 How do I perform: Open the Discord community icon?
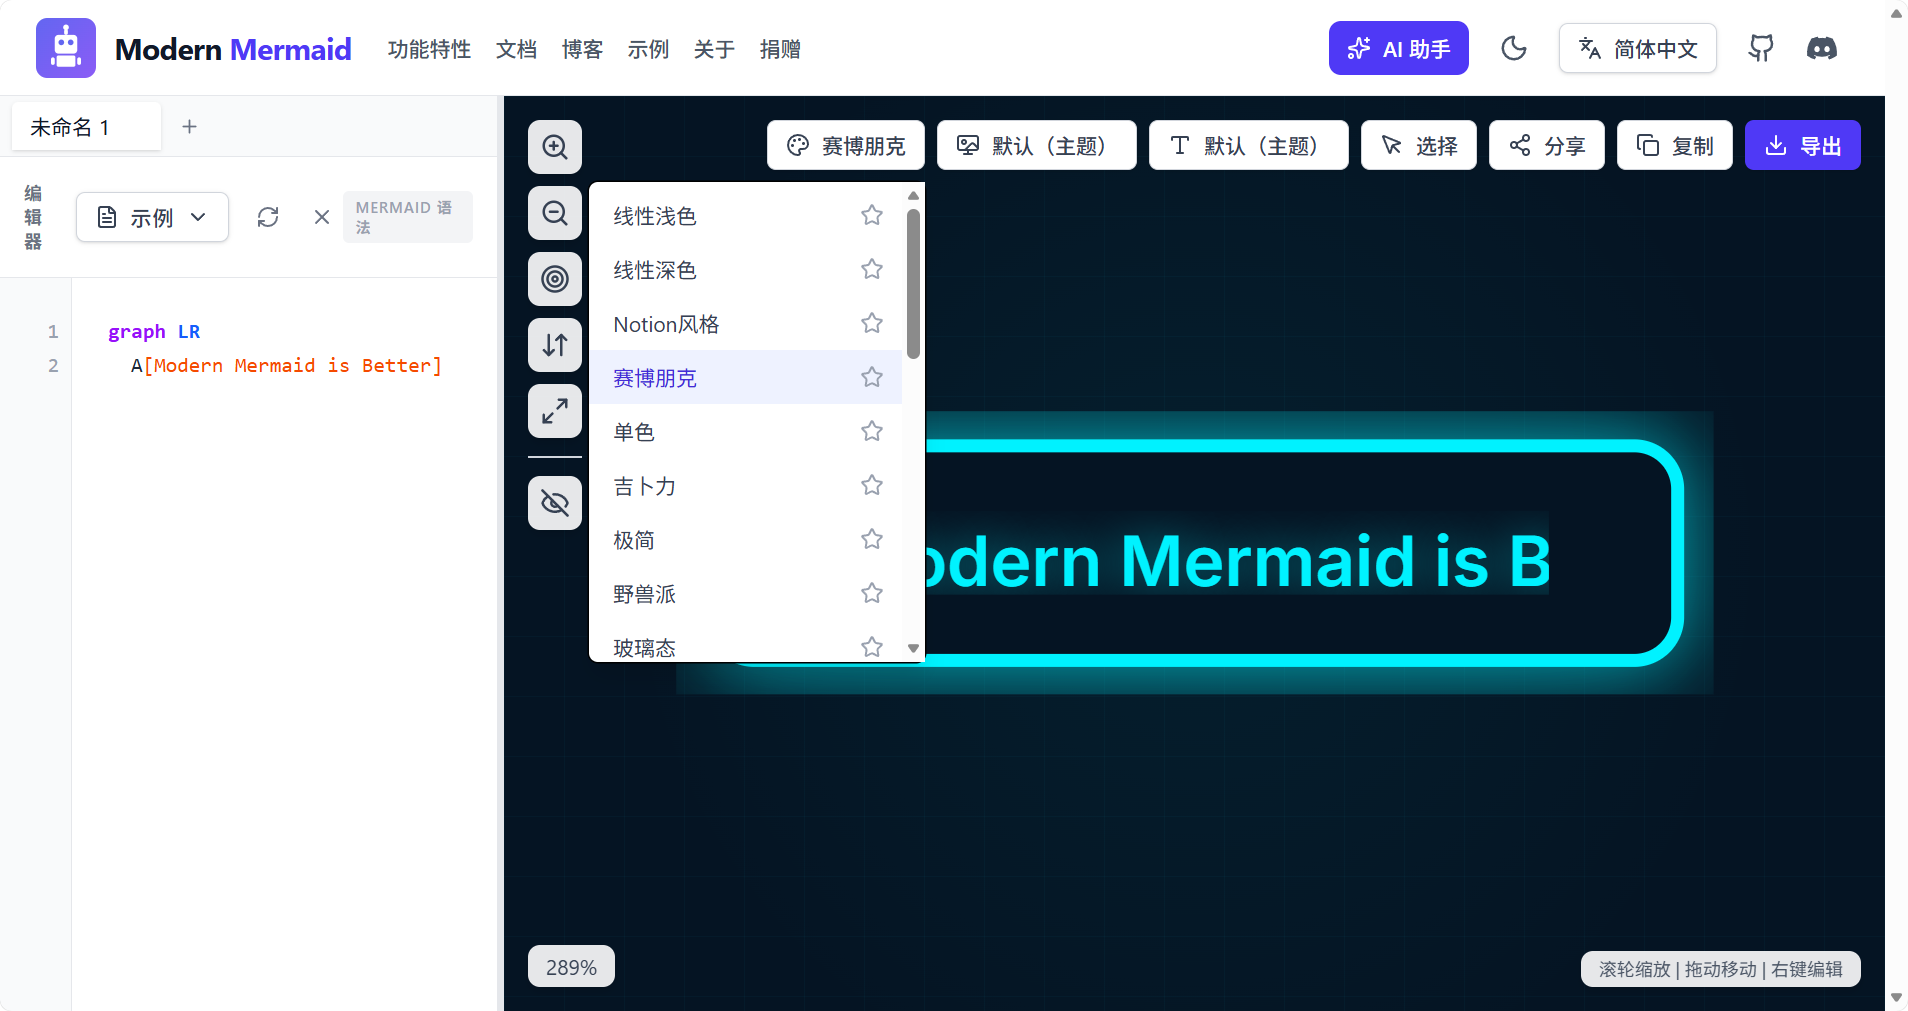pyautogui.click(x=1822, y=48)
